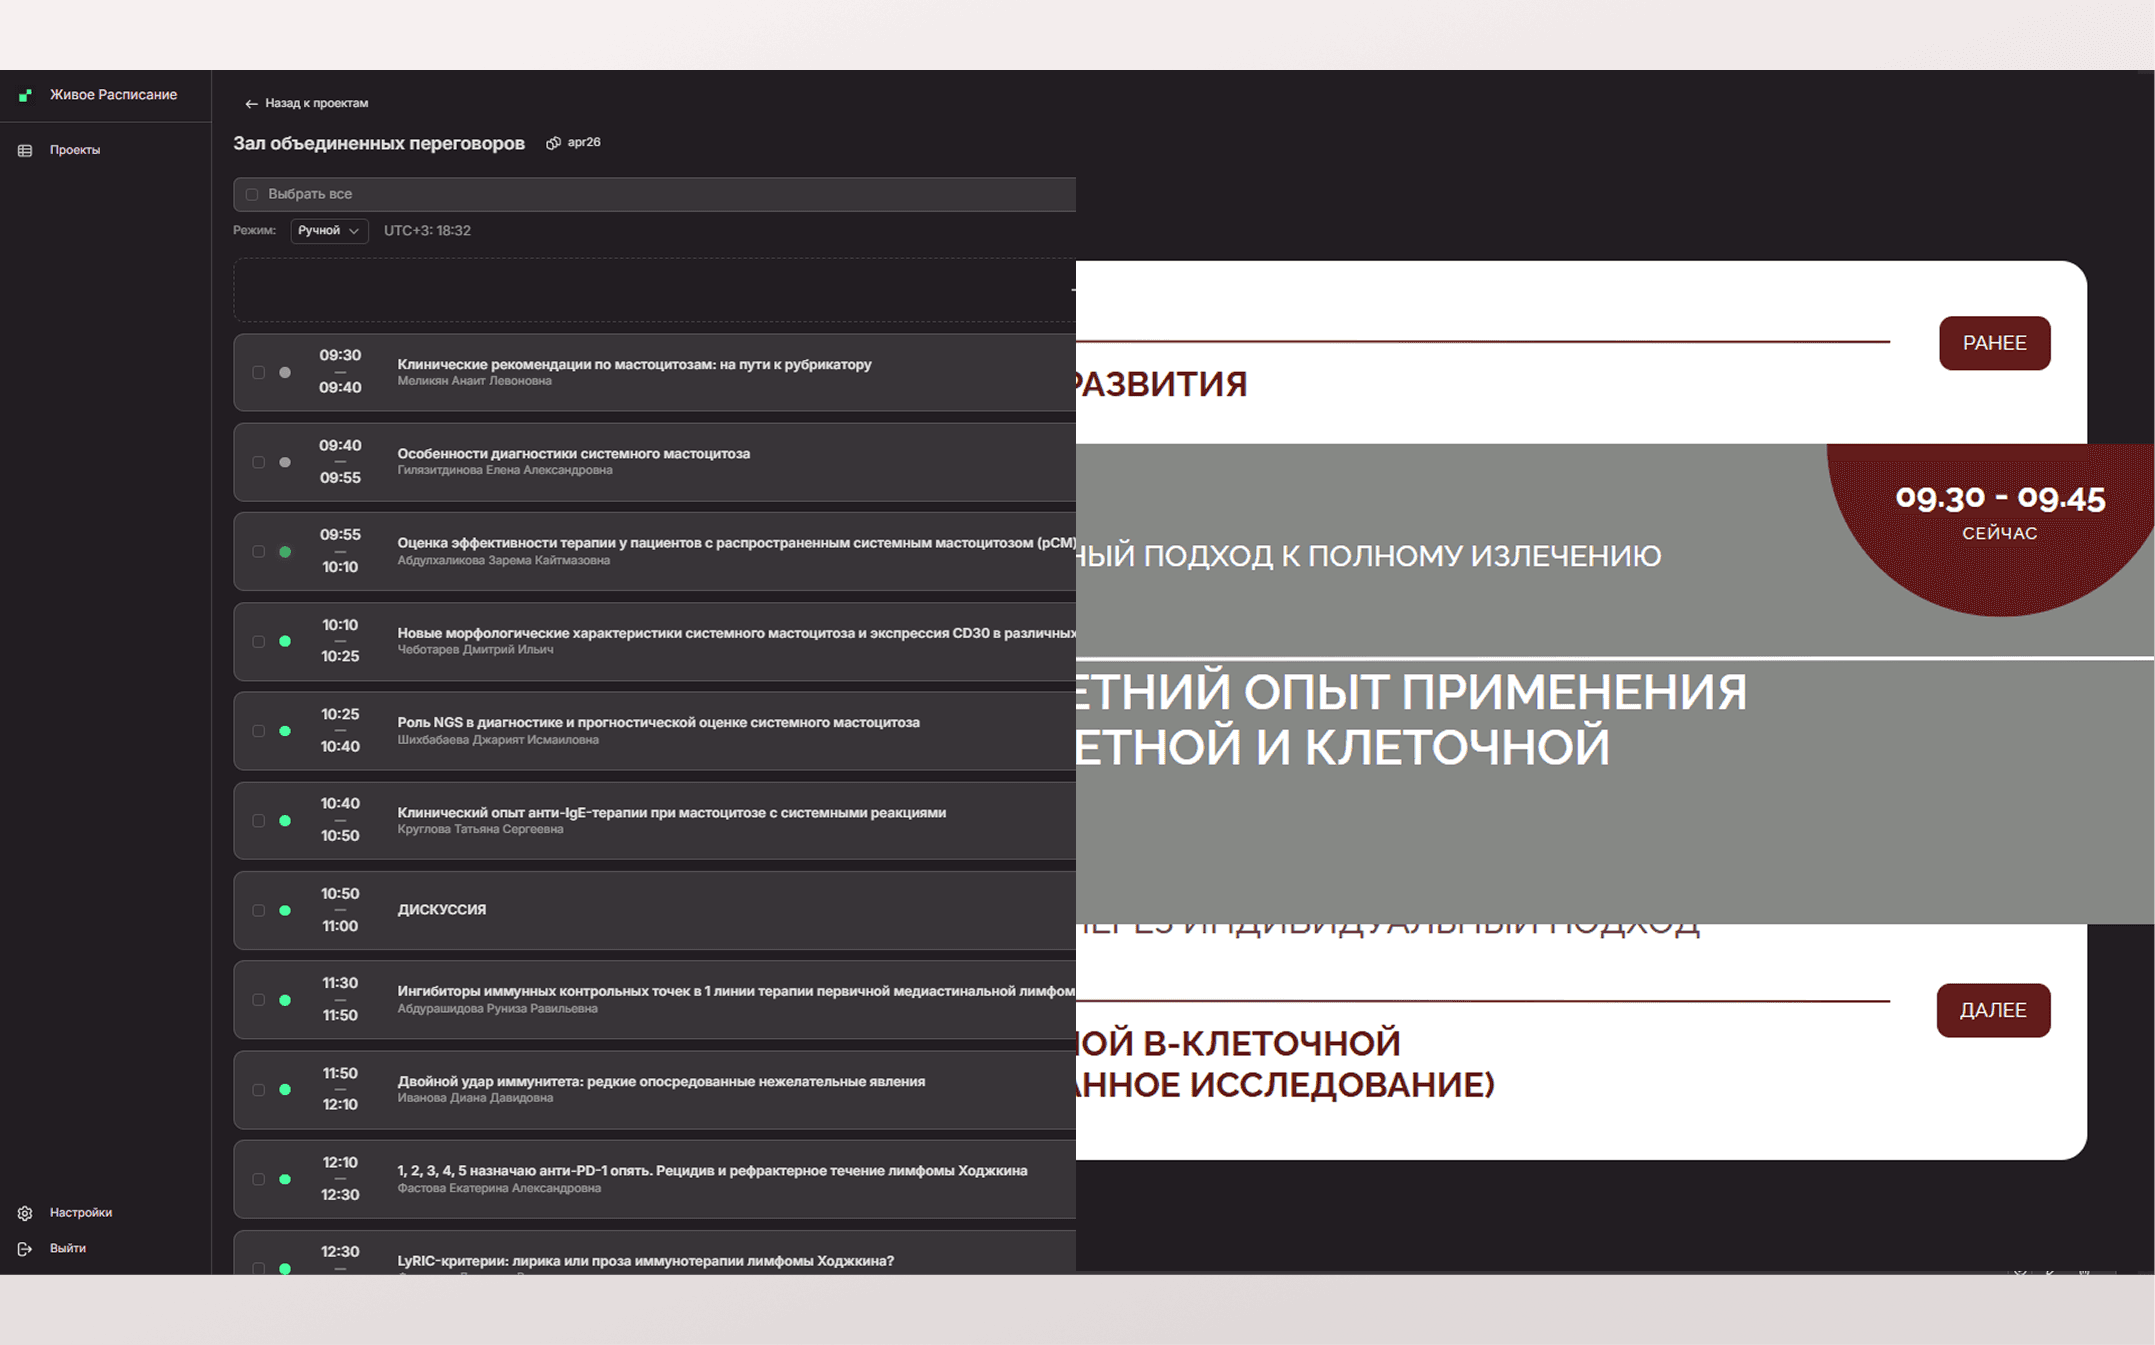Click the Выйти logout icon
Image resolution: width=2155 pixels, height=1345 pixels.
coord(25,1249)
